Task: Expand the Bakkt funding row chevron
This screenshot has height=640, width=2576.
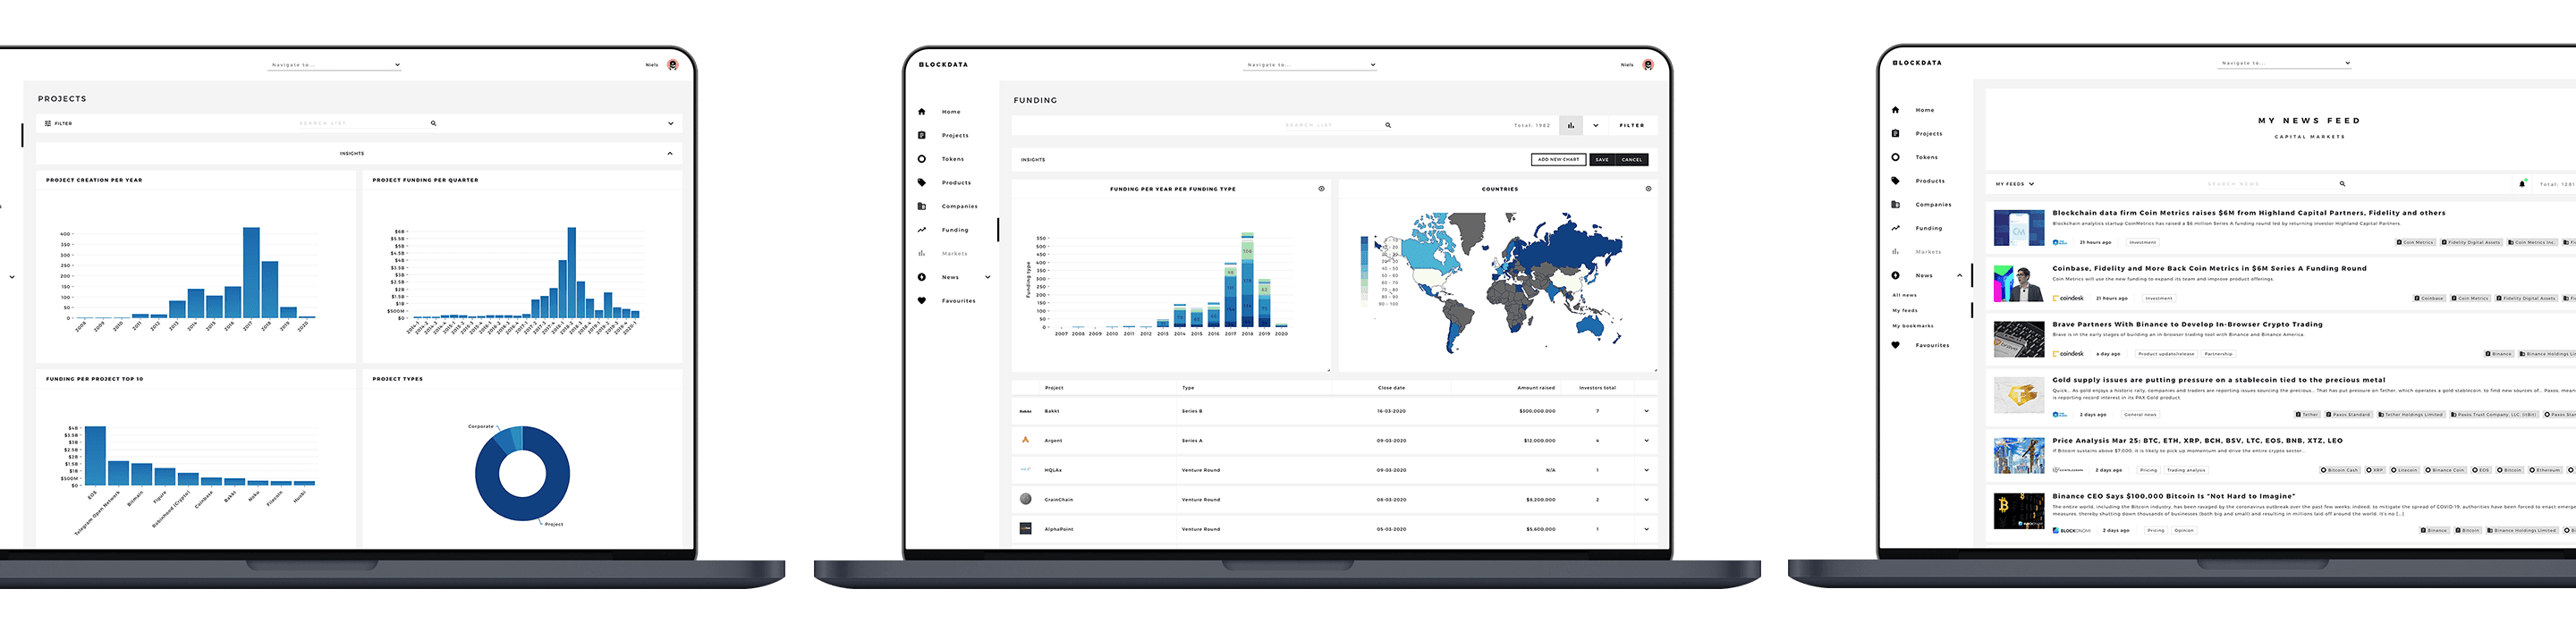Action: pyautogui.click(x=1646, y=411)
